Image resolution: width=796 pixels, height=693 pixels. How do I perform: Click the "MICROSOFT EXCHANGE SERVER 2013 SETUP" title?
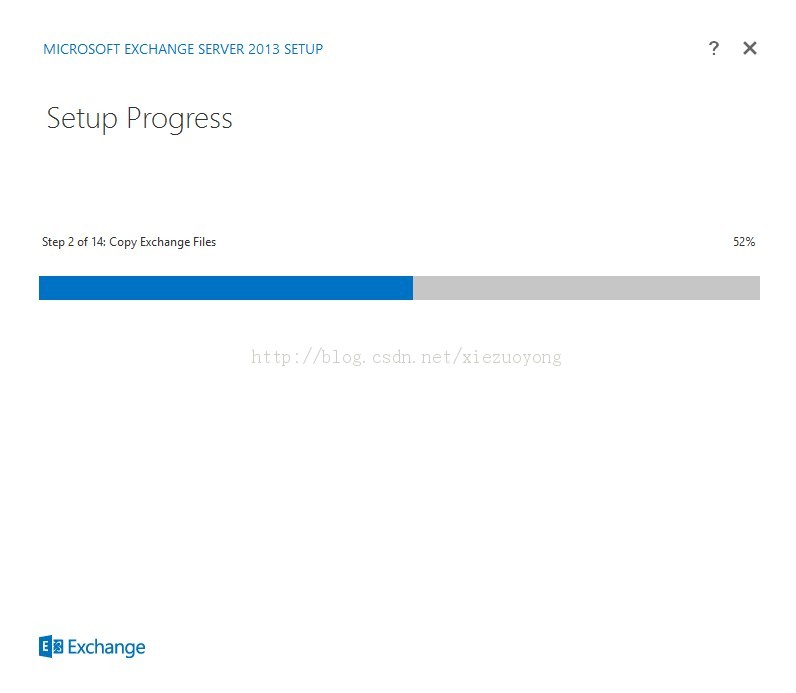tap(183, 49)
